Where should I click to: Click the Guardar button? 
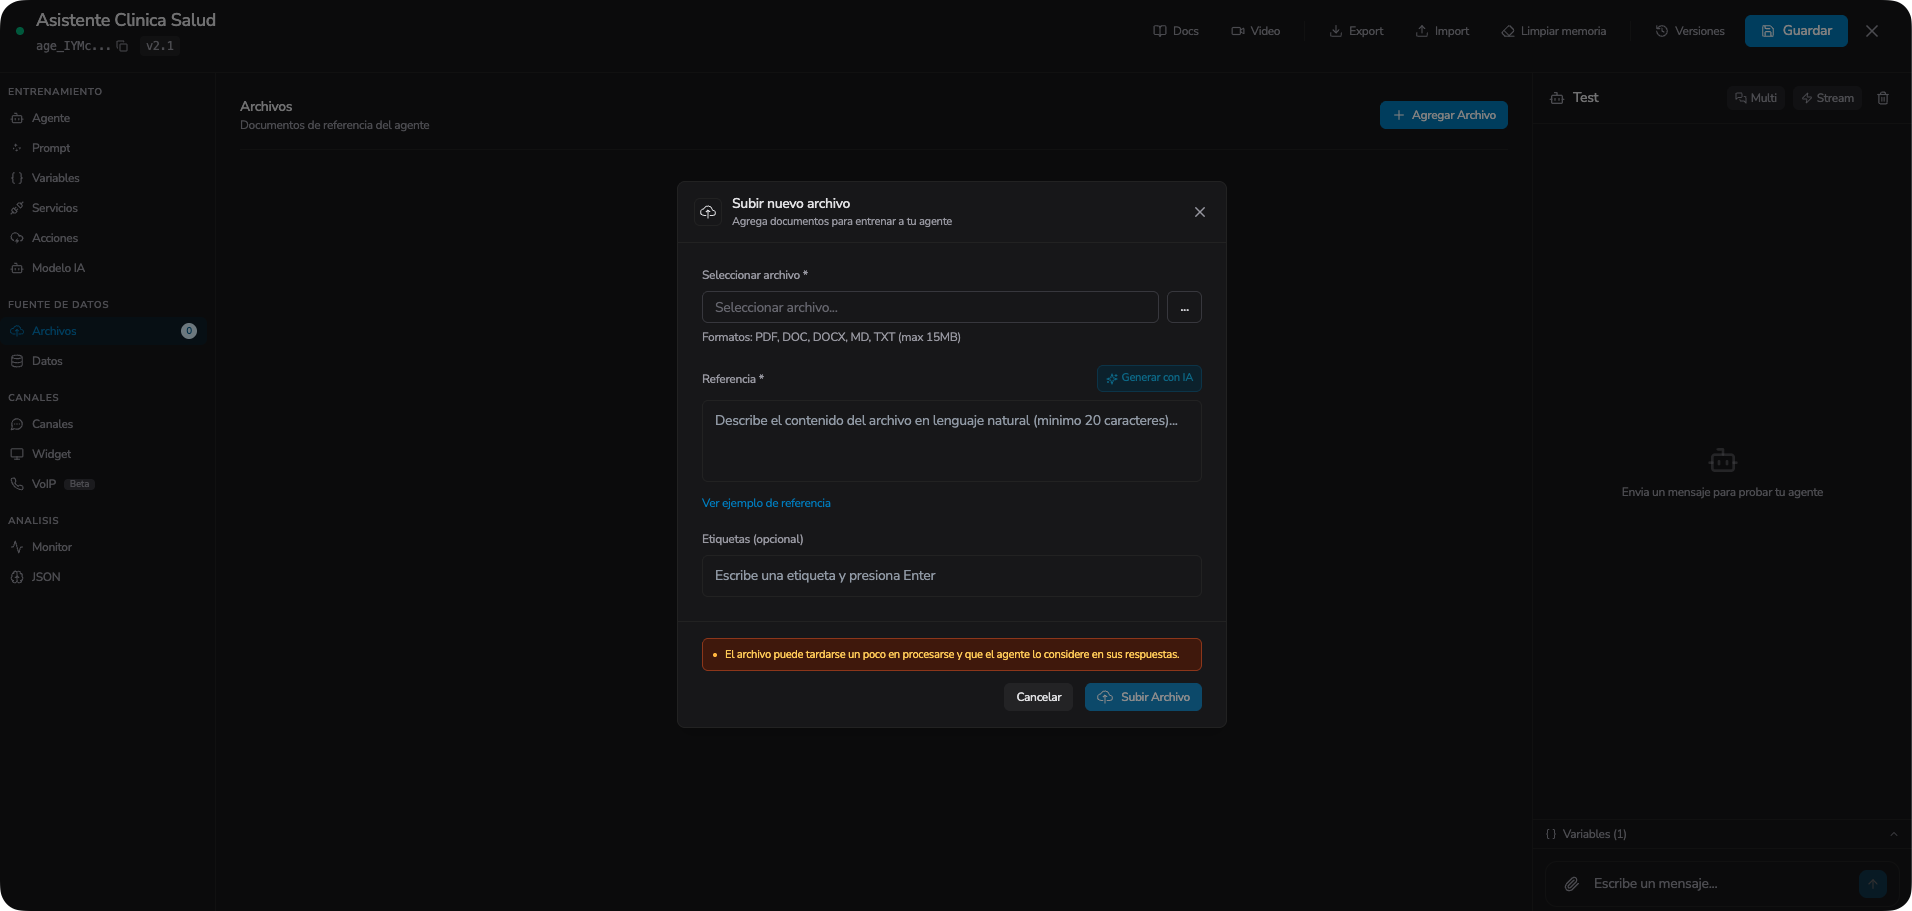[1796, 31]
